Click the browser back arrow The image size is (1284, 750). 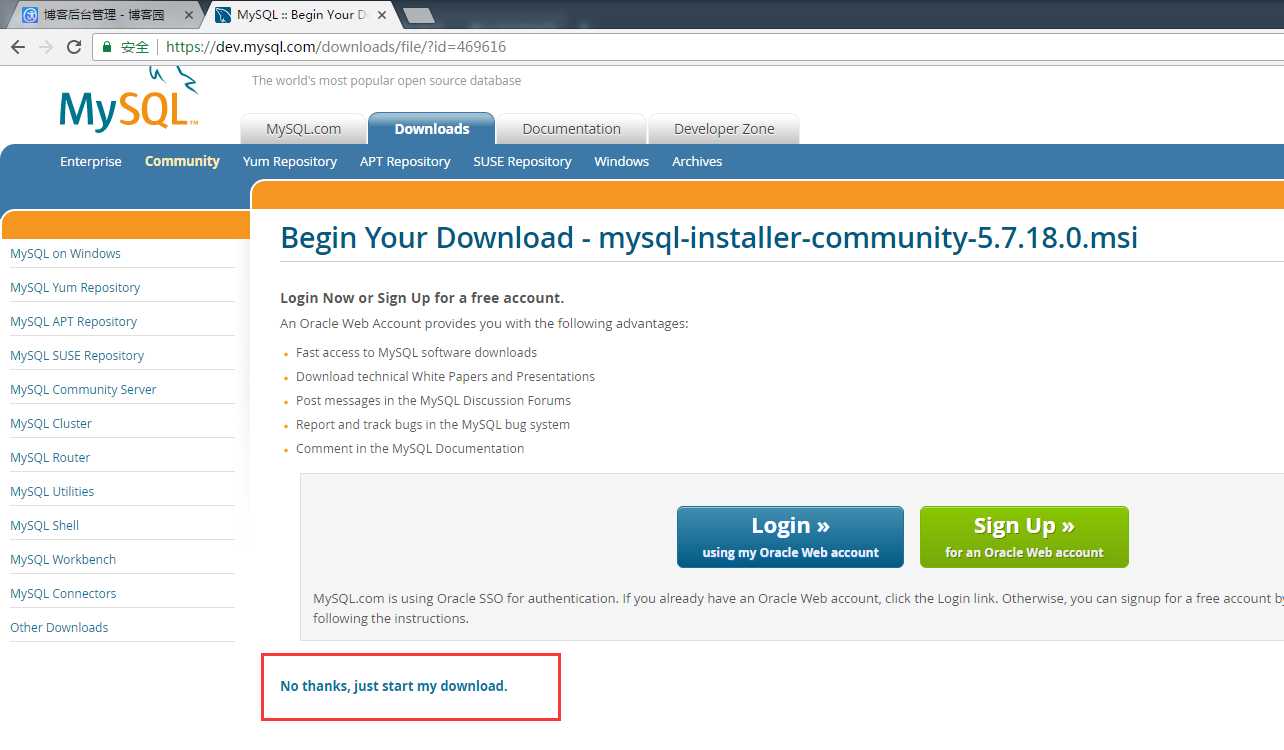(x=17, y=47)
